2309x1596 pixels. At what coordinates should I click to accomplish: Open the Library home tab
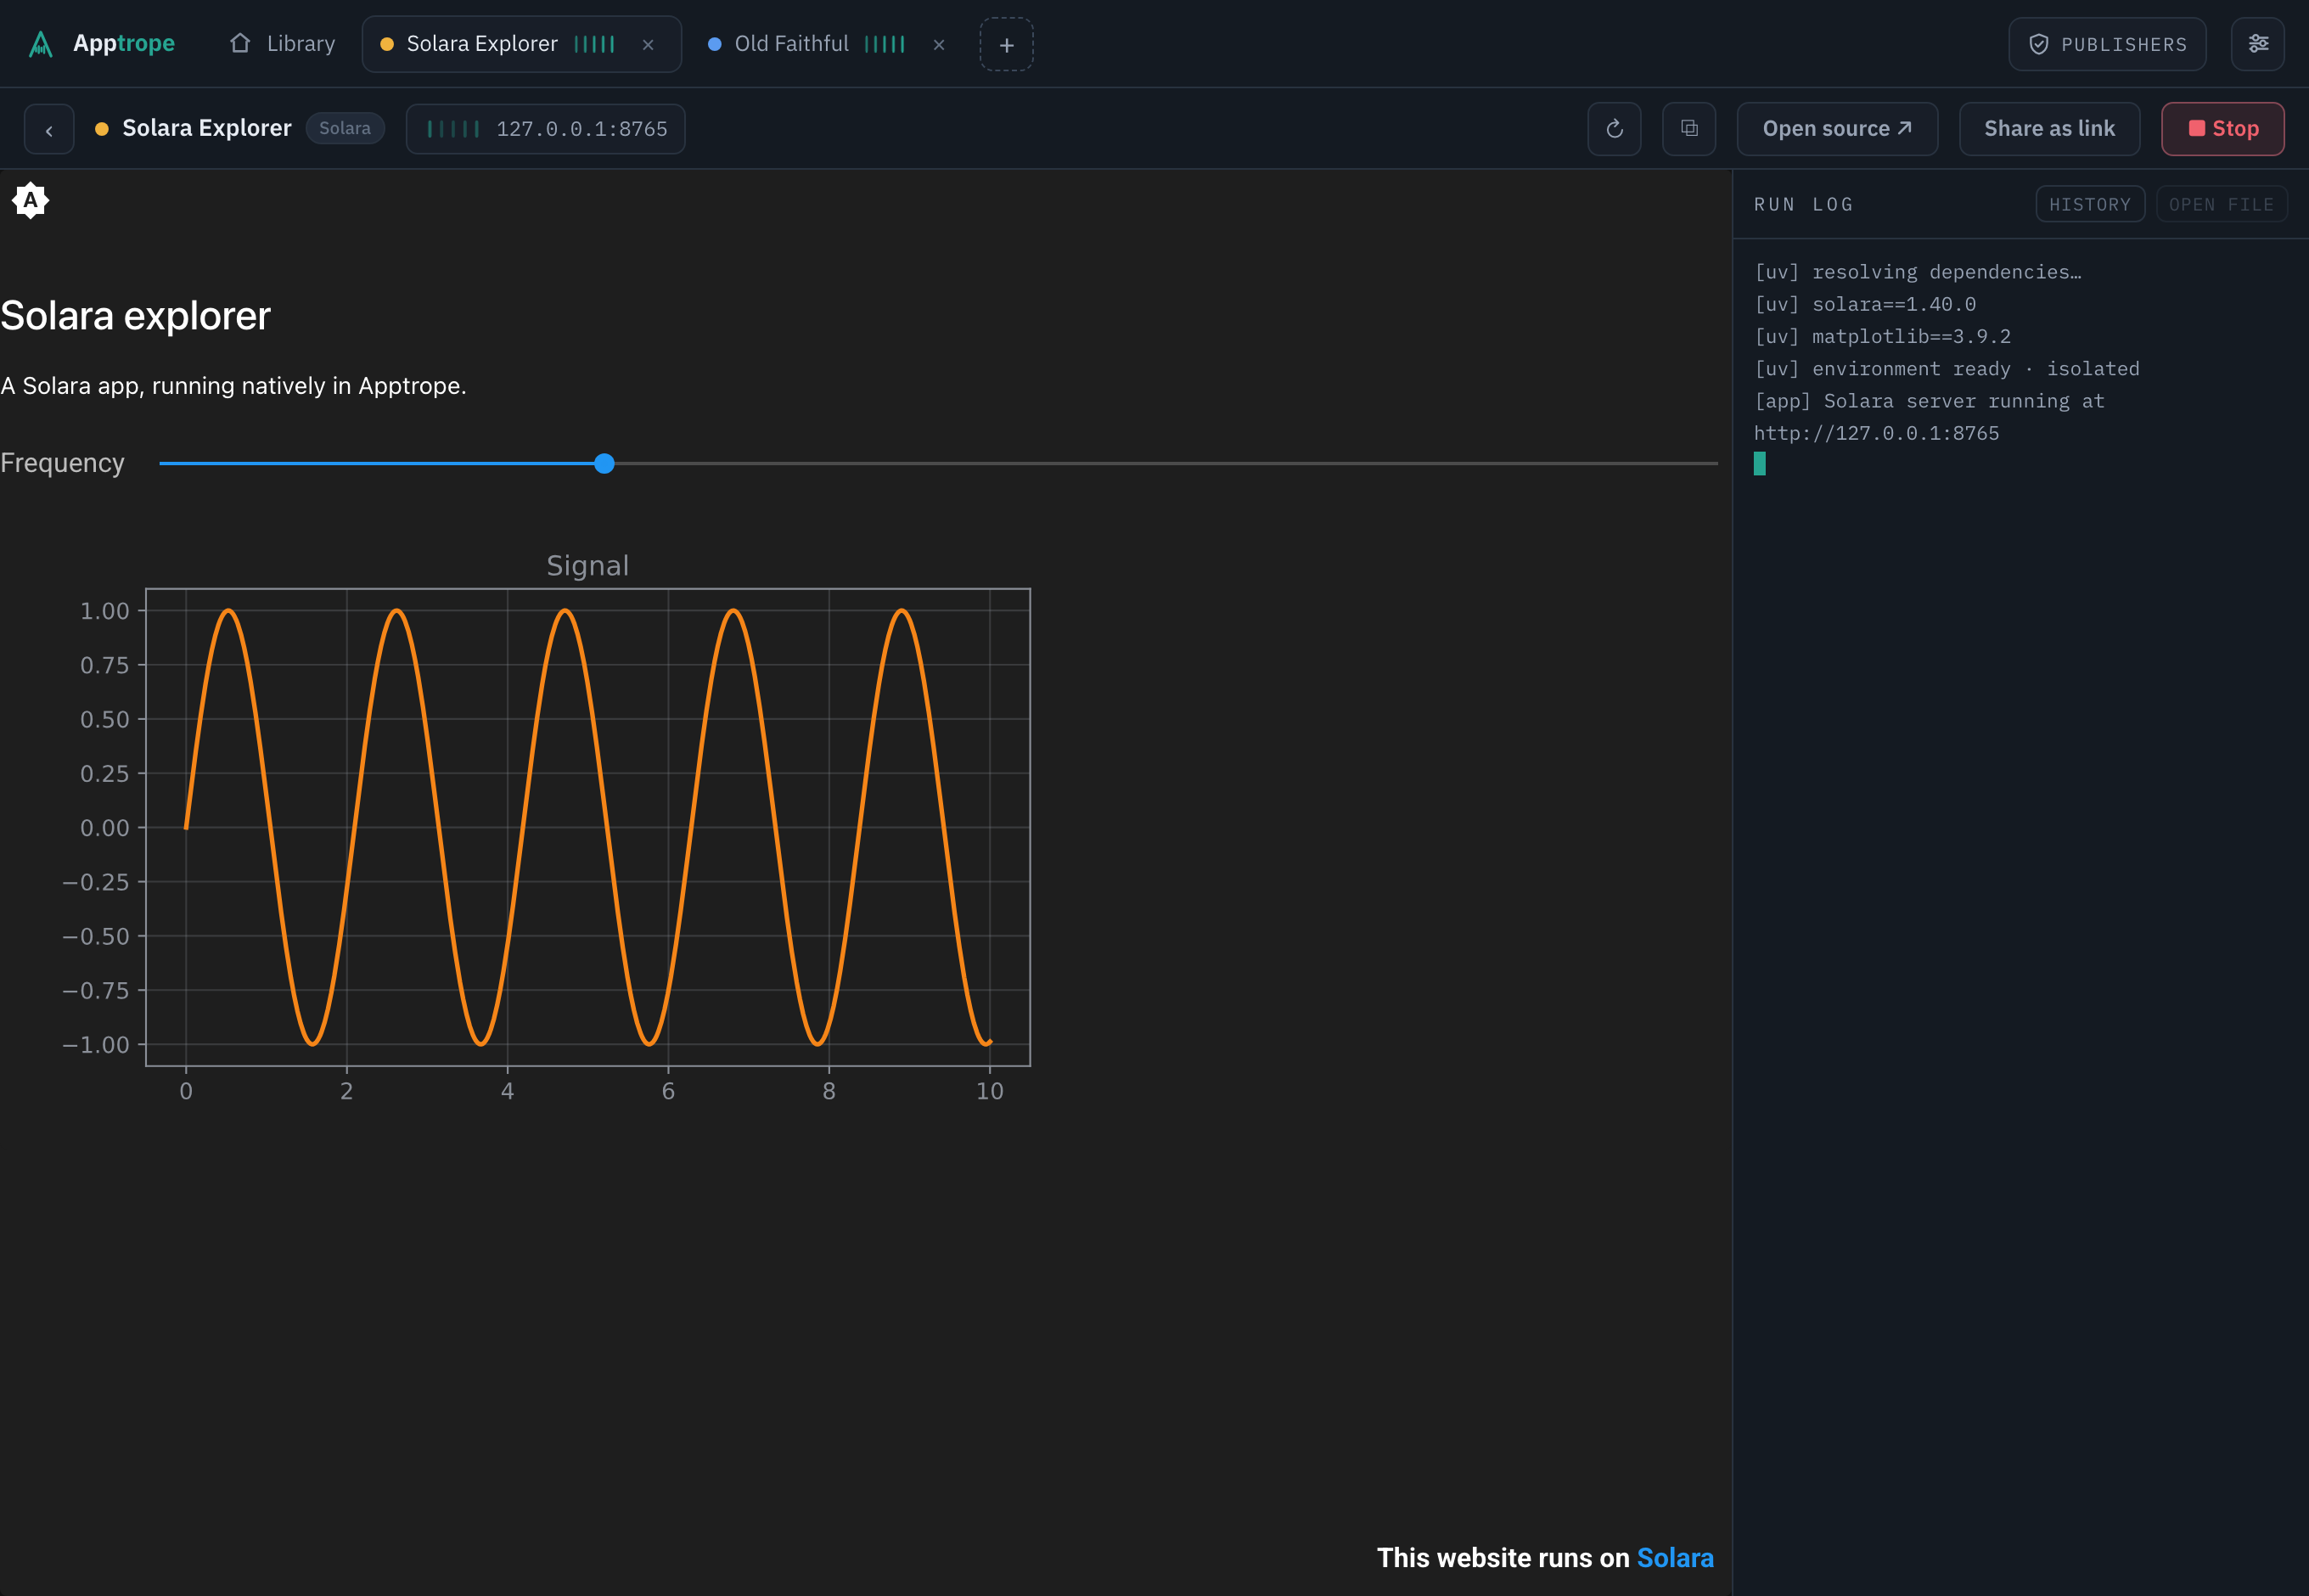(282, 44)
